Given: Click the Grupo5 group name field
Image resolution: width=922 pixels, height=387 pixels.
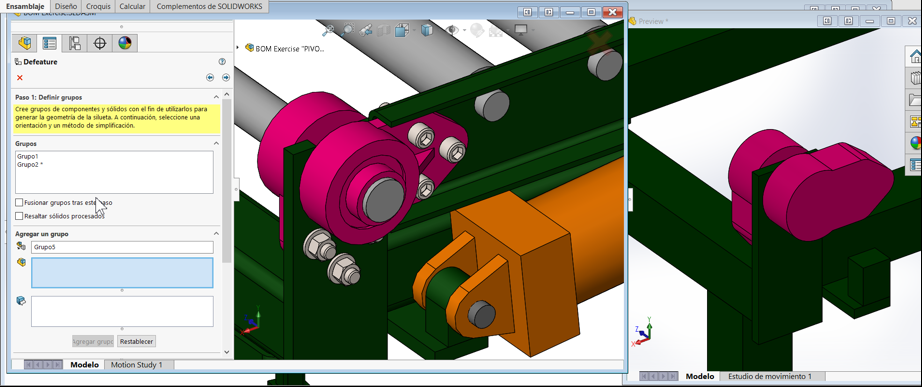Looking at the screenshot, I should point(122,248).
